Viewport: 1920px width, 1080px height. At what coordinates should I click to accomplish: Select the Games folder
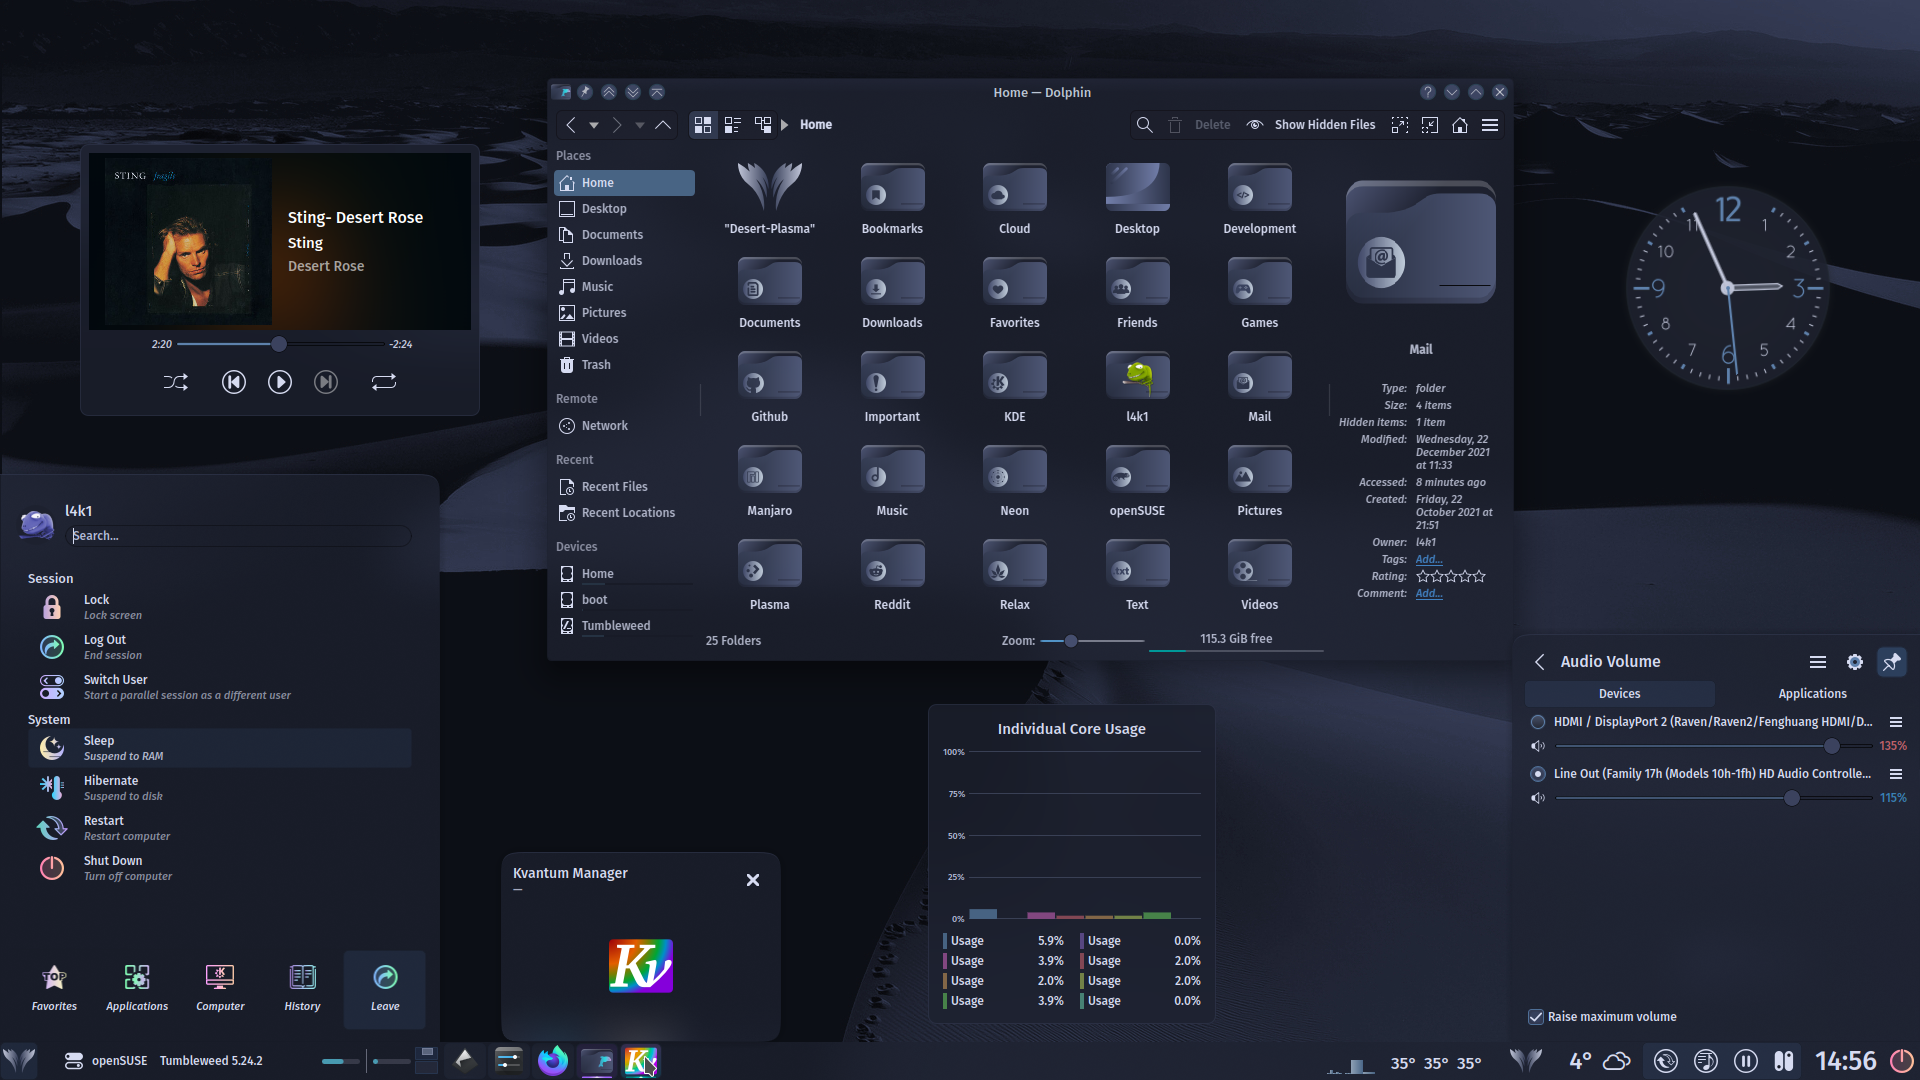point(1260,294)
